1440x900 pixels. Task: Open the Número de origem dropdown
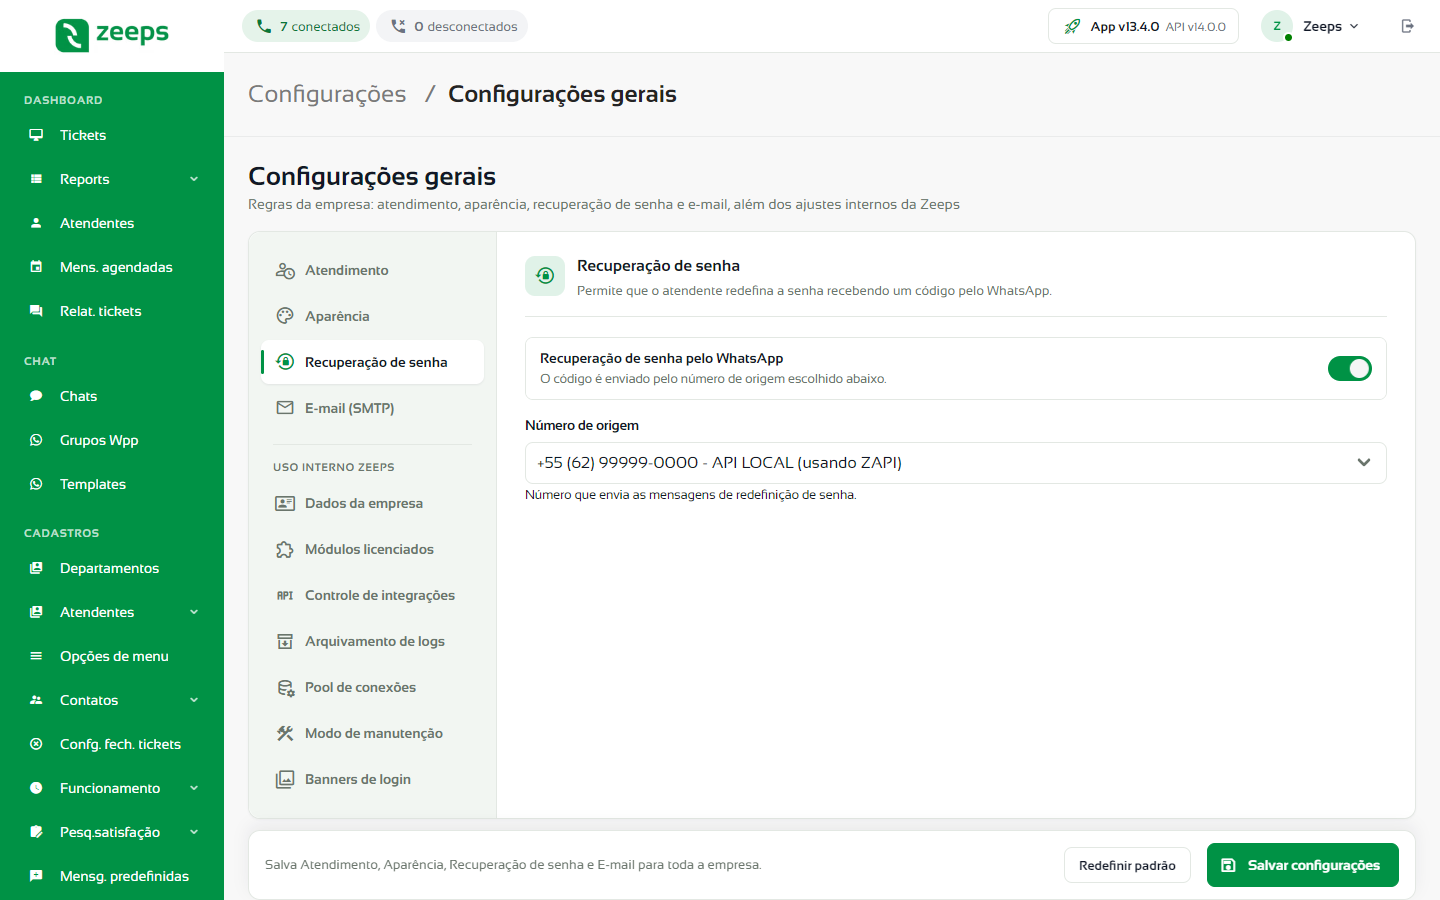955,463
